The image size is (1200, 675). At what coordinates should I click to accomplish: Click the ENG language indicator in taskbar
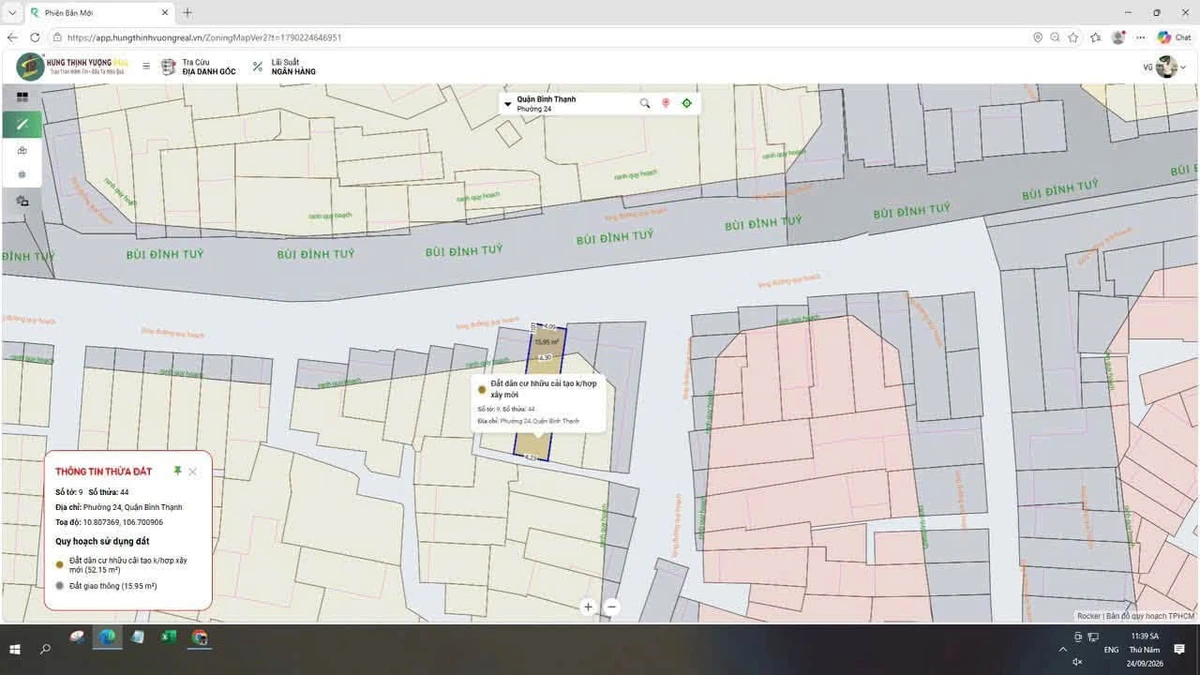(1111, 649)
